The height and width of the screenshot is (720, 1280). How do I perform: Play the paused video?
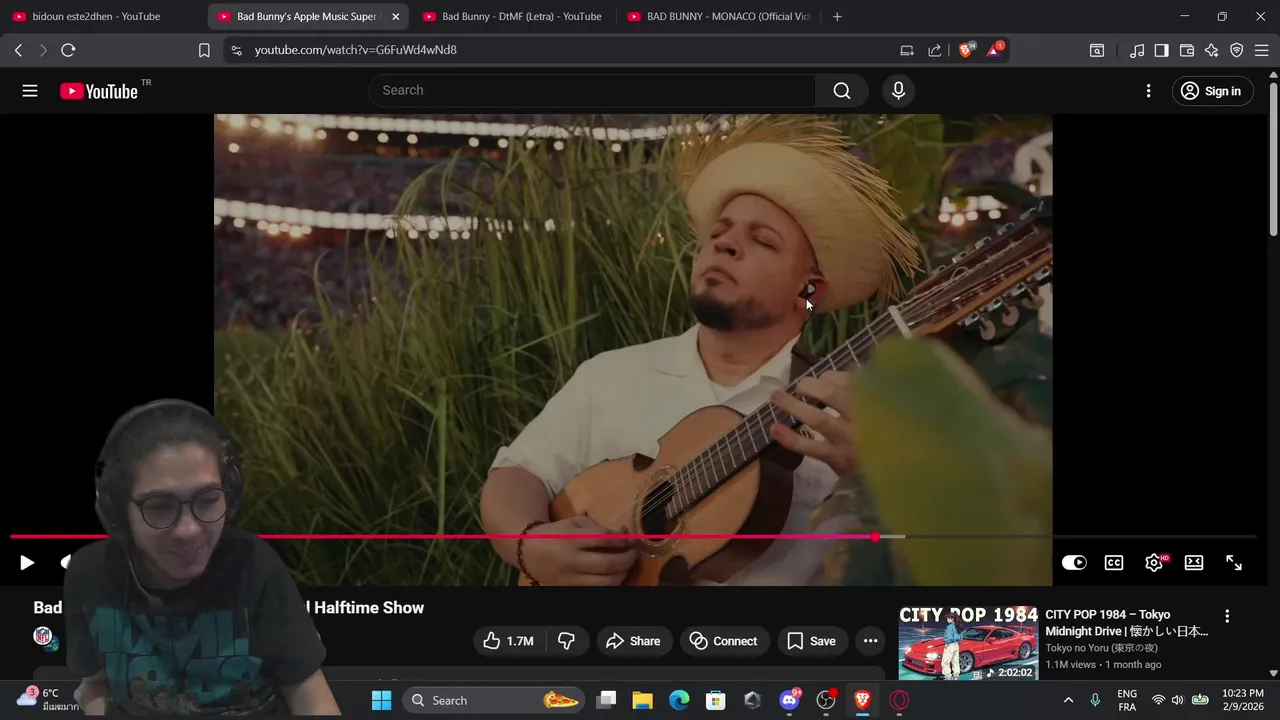[x=27, y=563]
